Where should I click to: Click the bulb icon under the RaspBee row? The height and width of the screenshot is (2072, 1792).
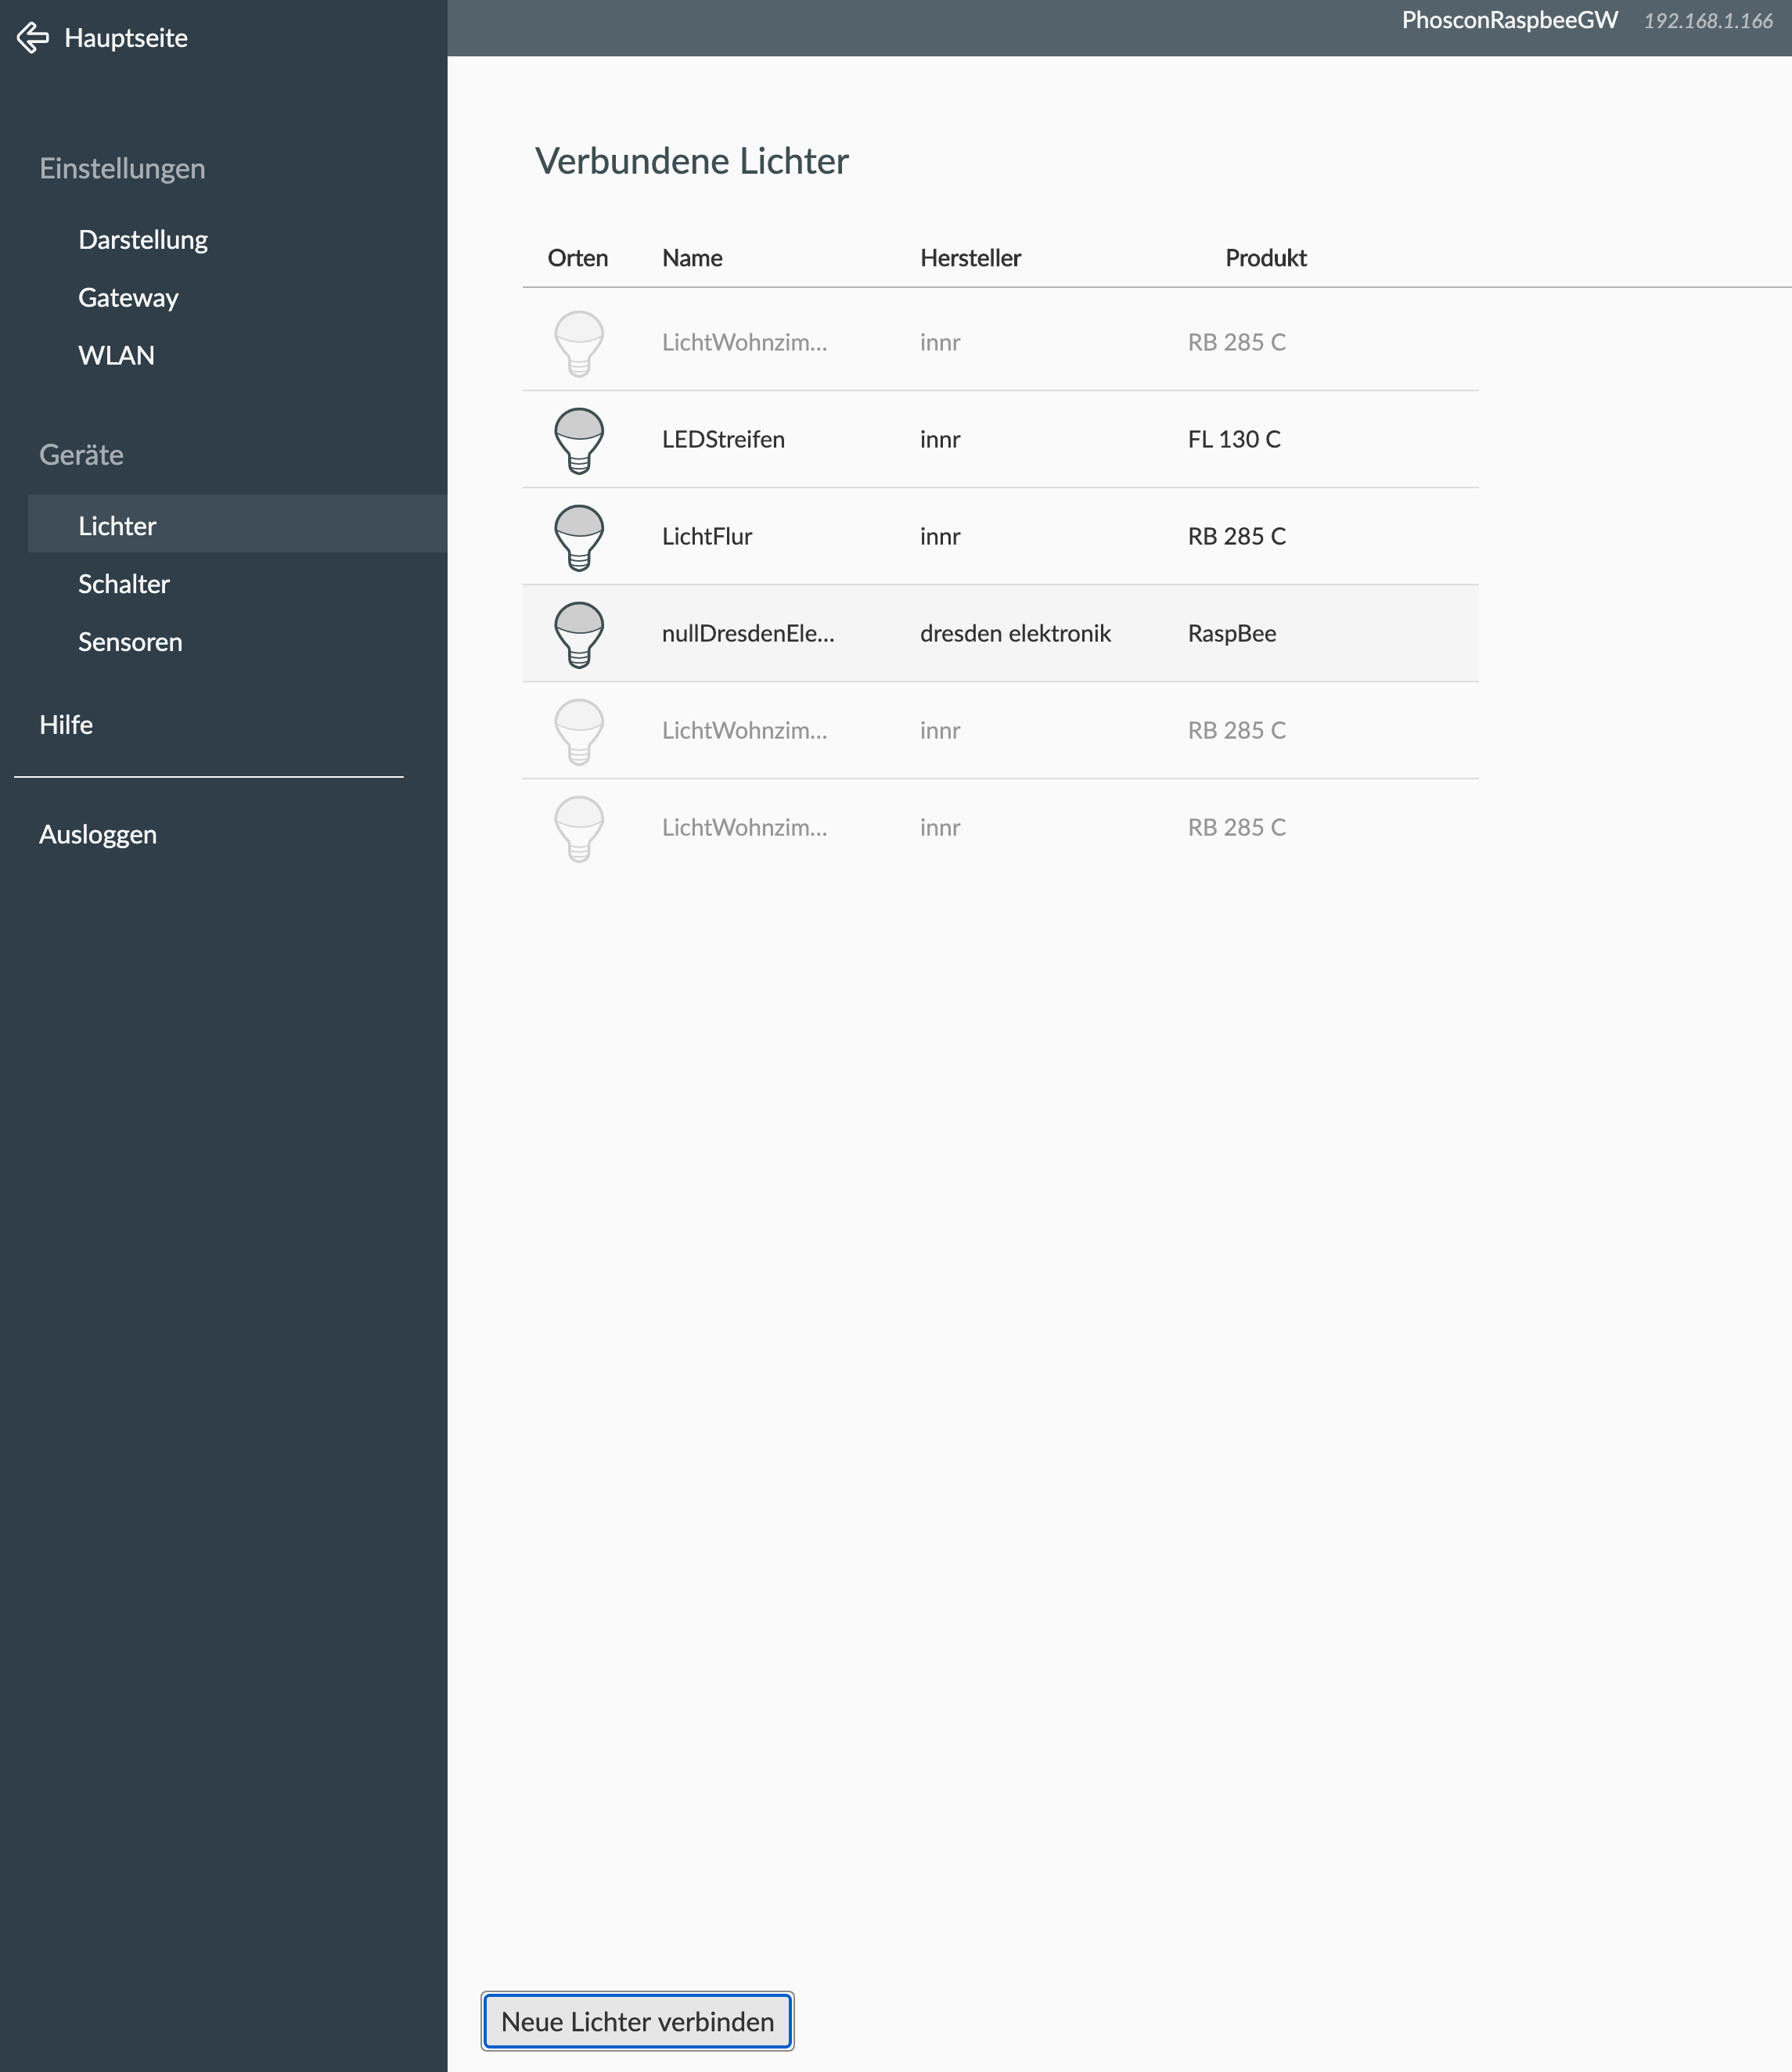click(579, 731)
